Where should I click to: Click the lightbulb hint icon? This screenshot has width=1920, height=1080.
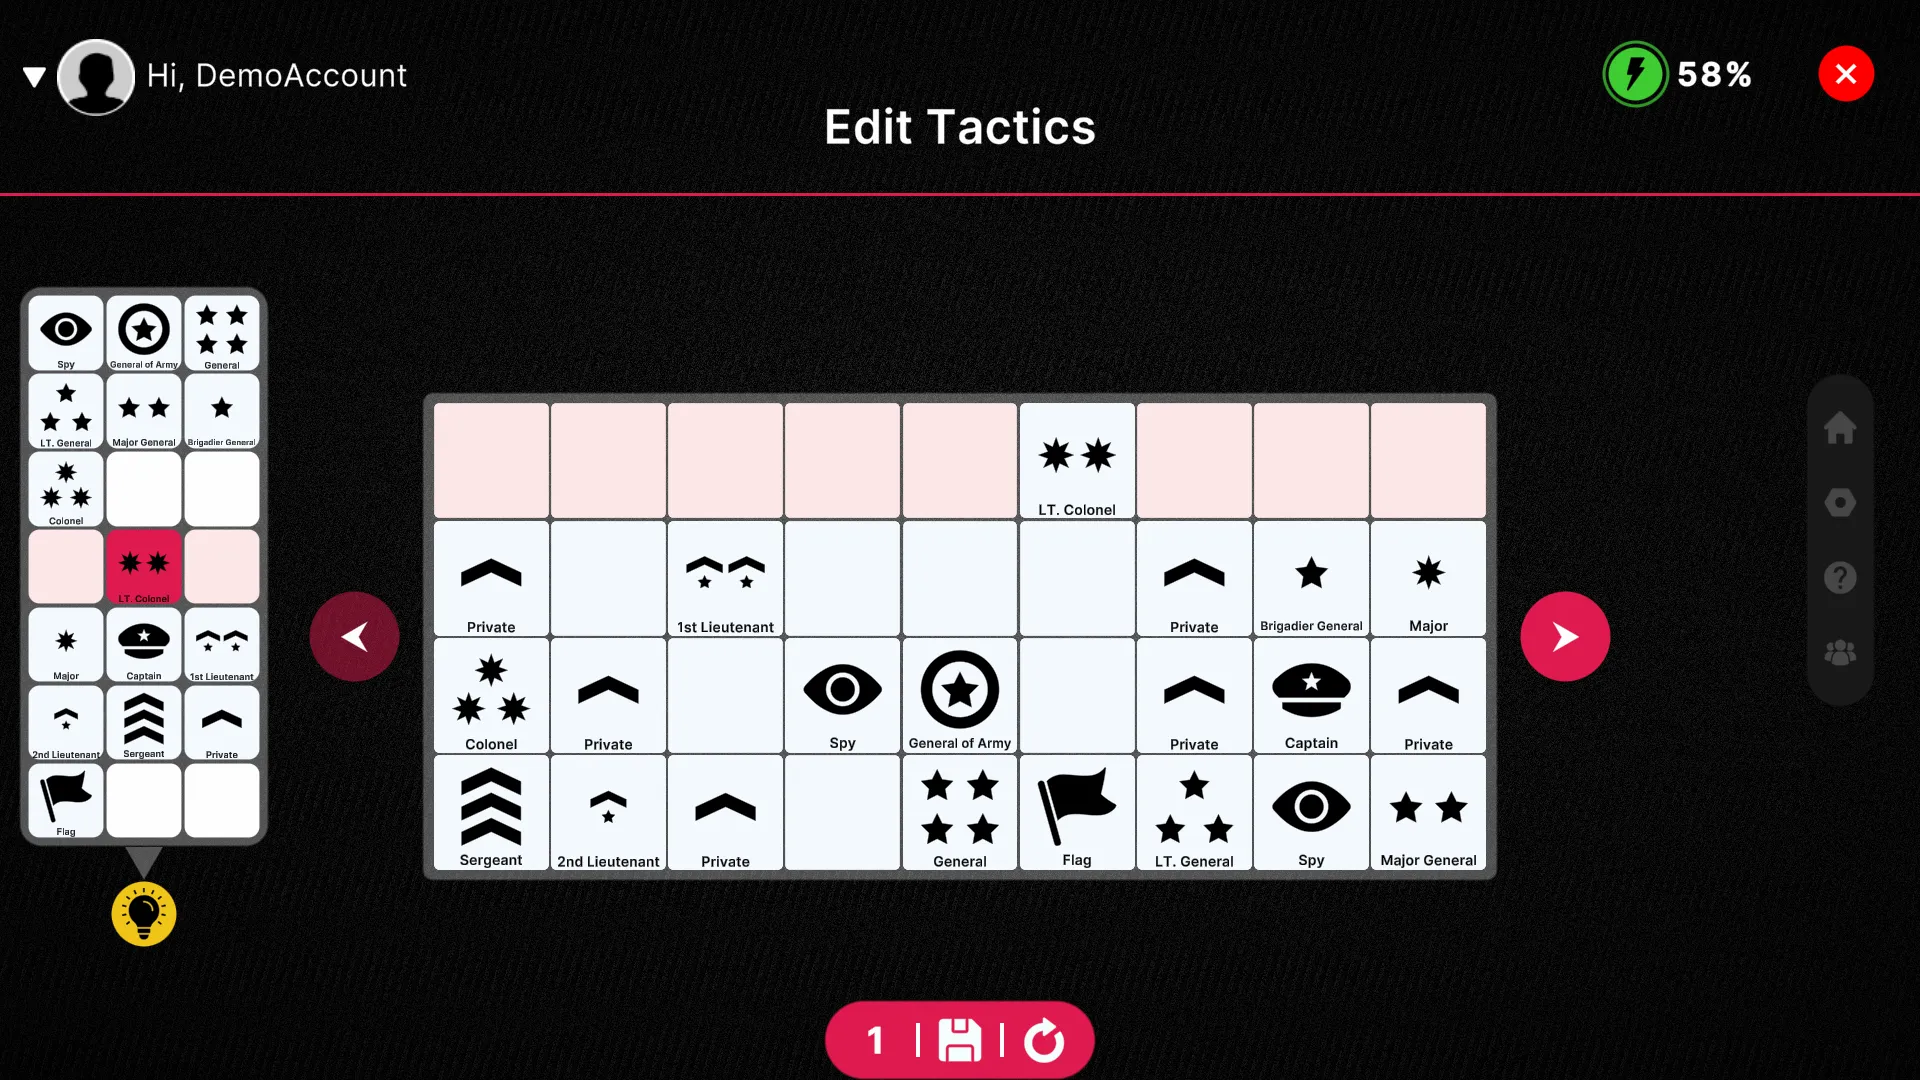142,914
